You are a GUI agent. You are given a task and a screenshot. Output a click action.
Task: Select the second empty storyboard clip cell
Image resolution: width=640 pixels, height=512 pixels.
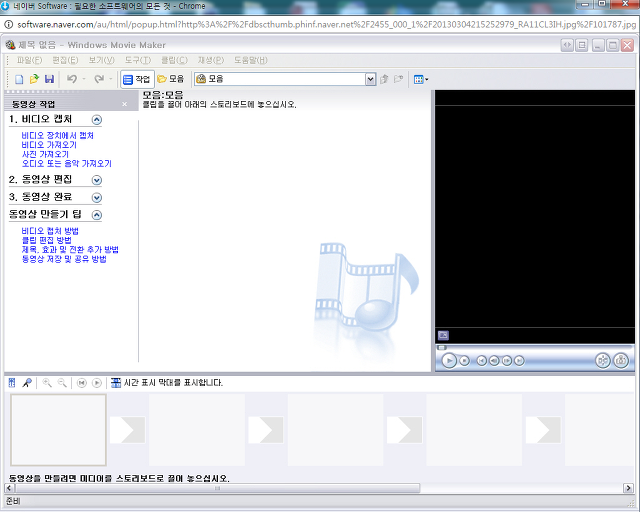pos(197,430)
